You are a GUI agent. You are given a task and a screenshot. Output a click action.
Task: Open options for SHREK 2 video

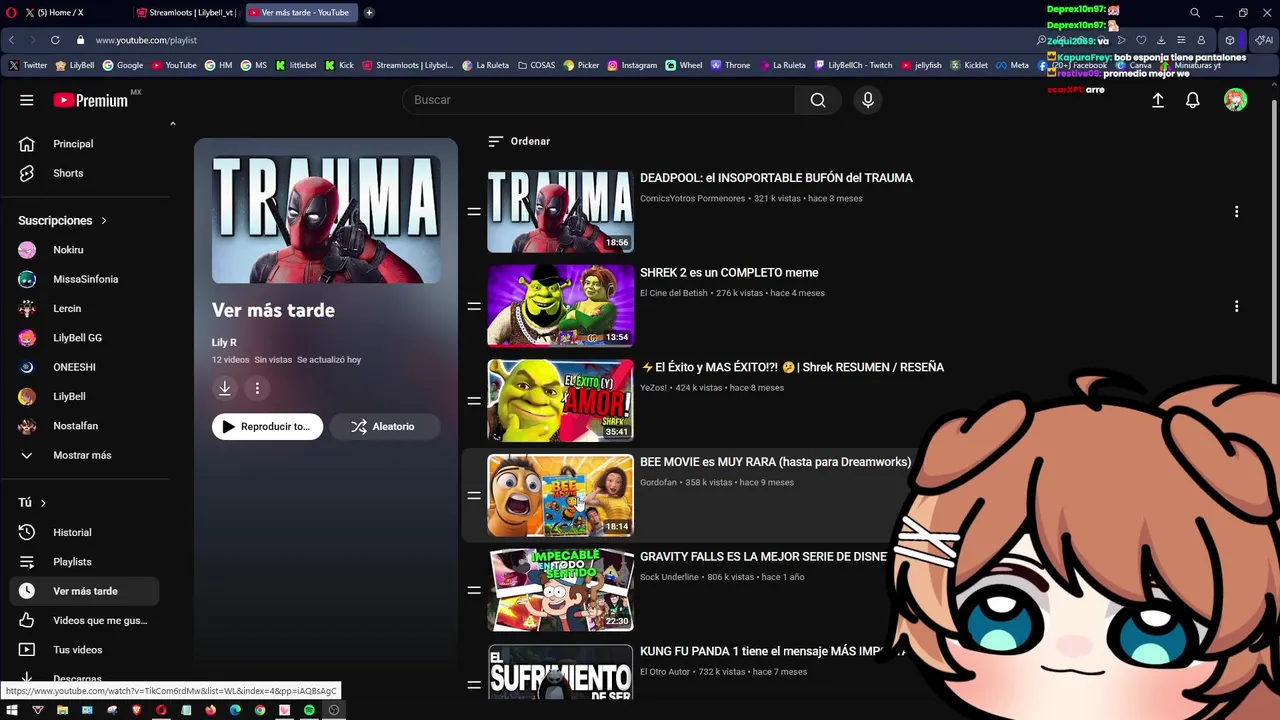pyautogui.click(x=1236, y=306)
